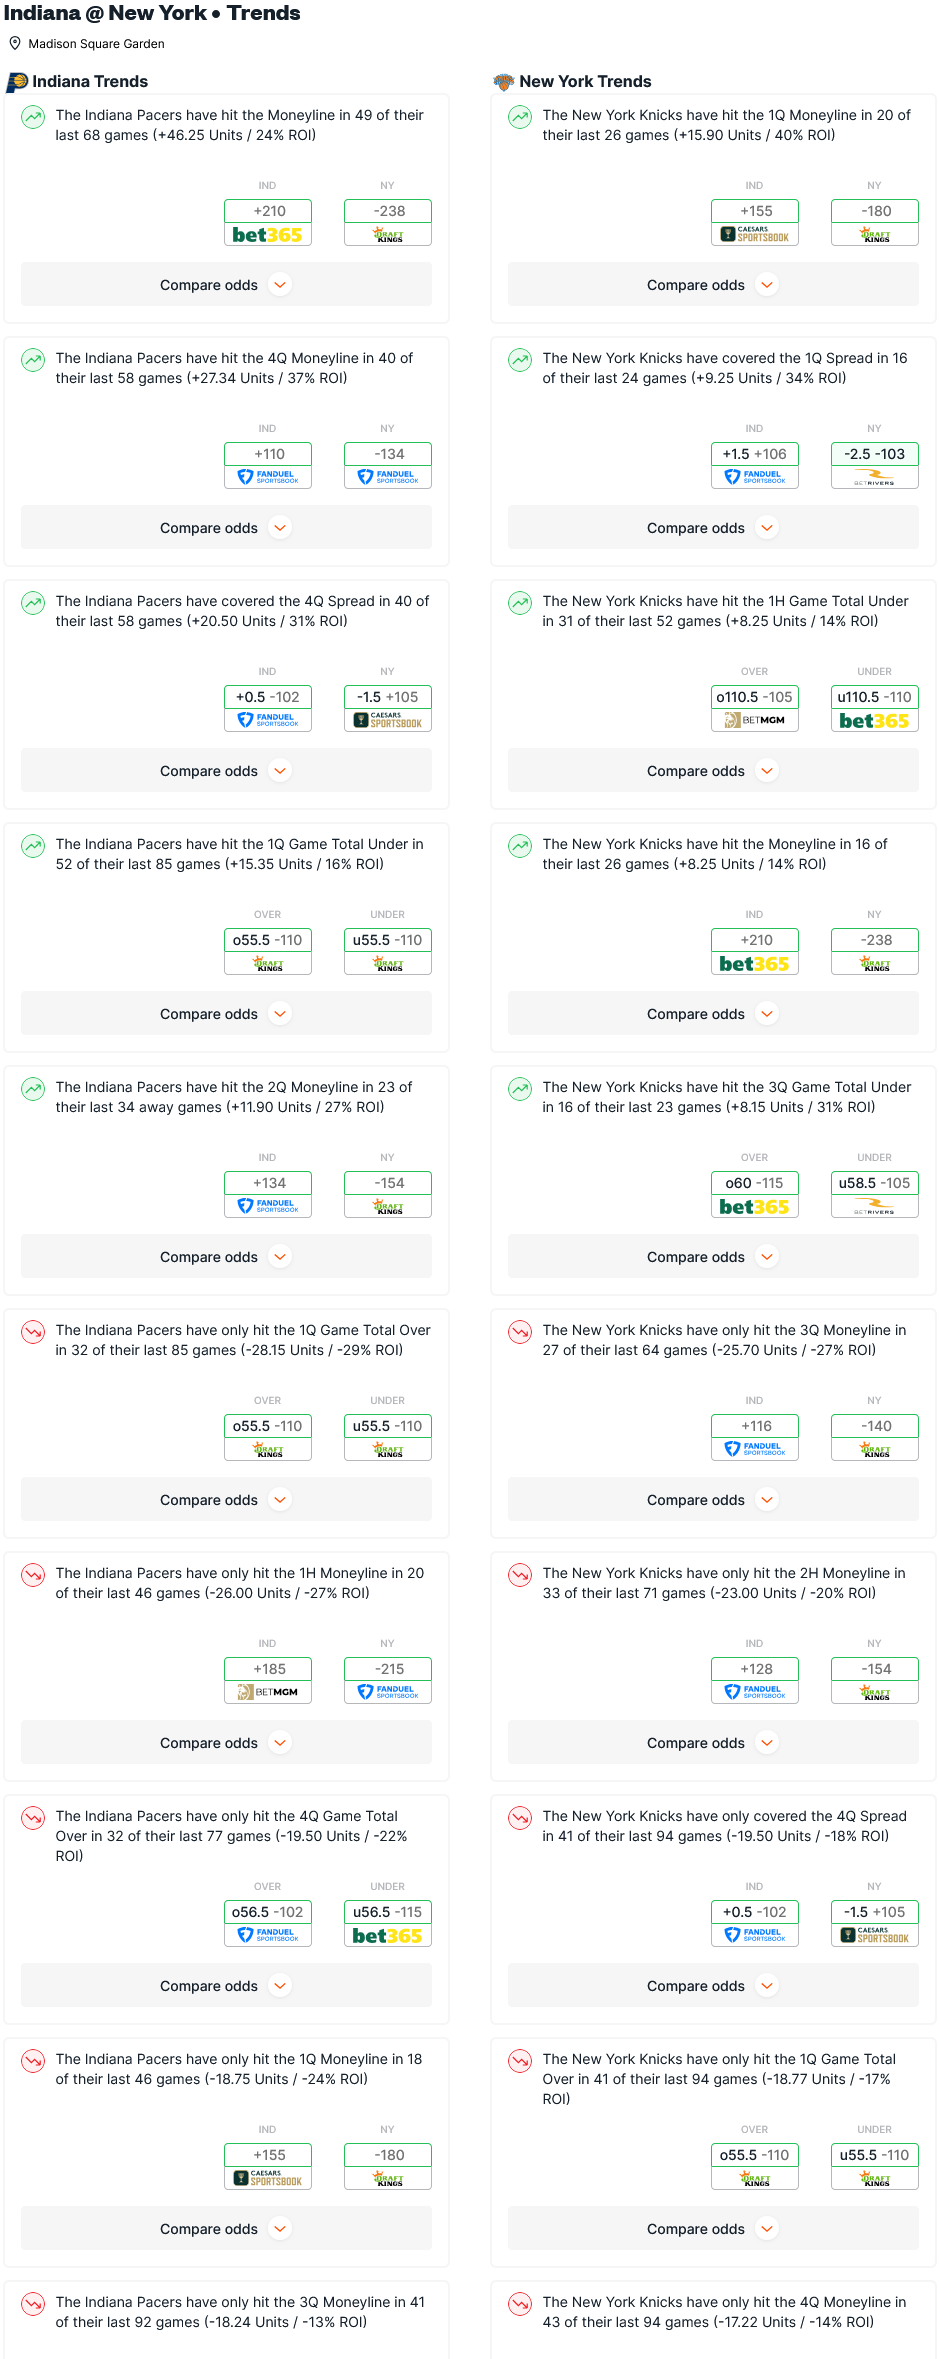This screenshot has width=939, height=2359.
Task: Click BetMGM logo under o110.5 -105
Action: (x=754, y=720)
